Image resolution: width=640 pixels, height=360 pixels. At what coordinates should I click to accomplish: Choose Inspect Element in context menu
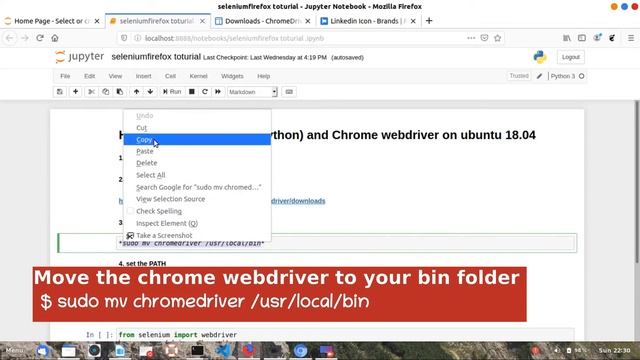click(x=197, y=223)
